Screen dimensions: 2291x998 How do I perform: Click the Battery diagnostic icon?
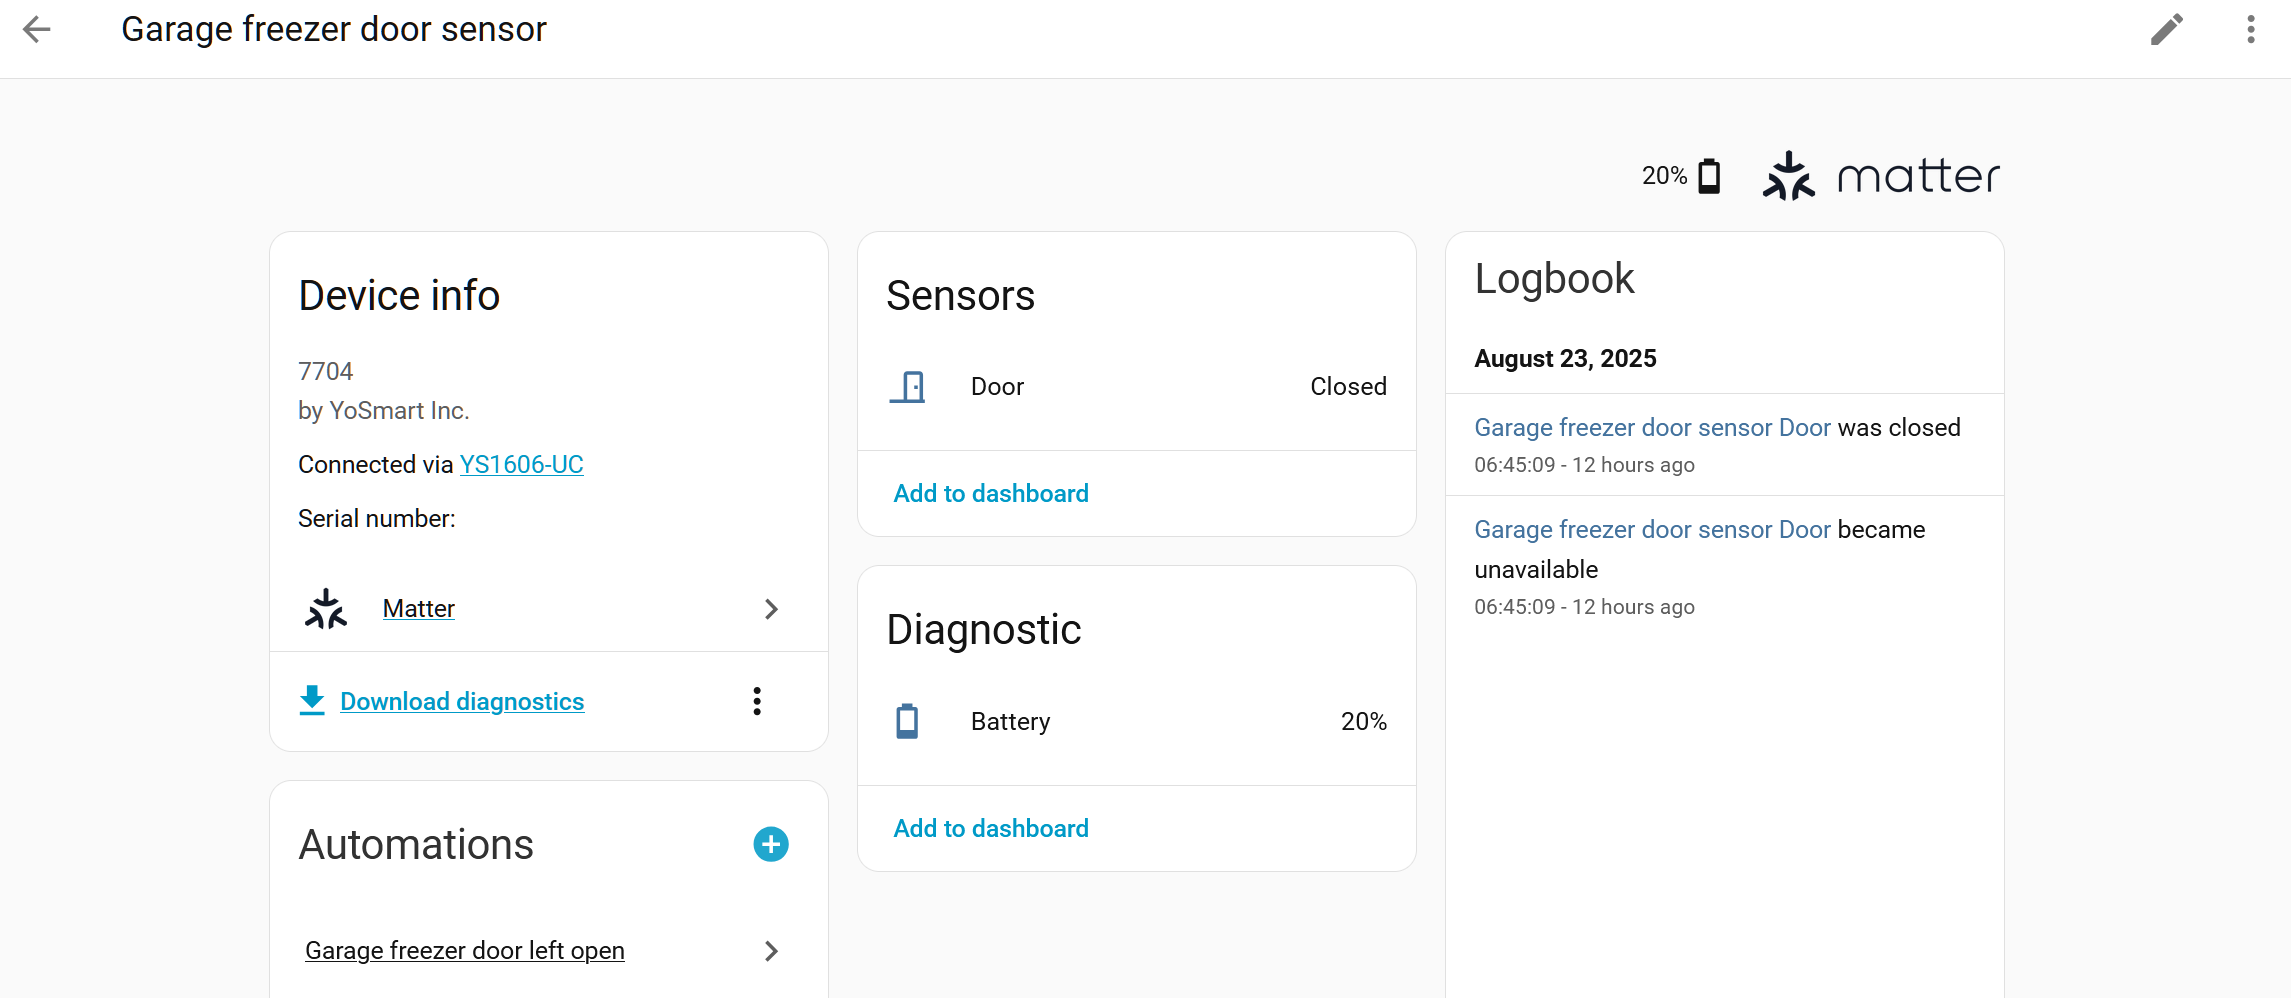coord(907,721)
